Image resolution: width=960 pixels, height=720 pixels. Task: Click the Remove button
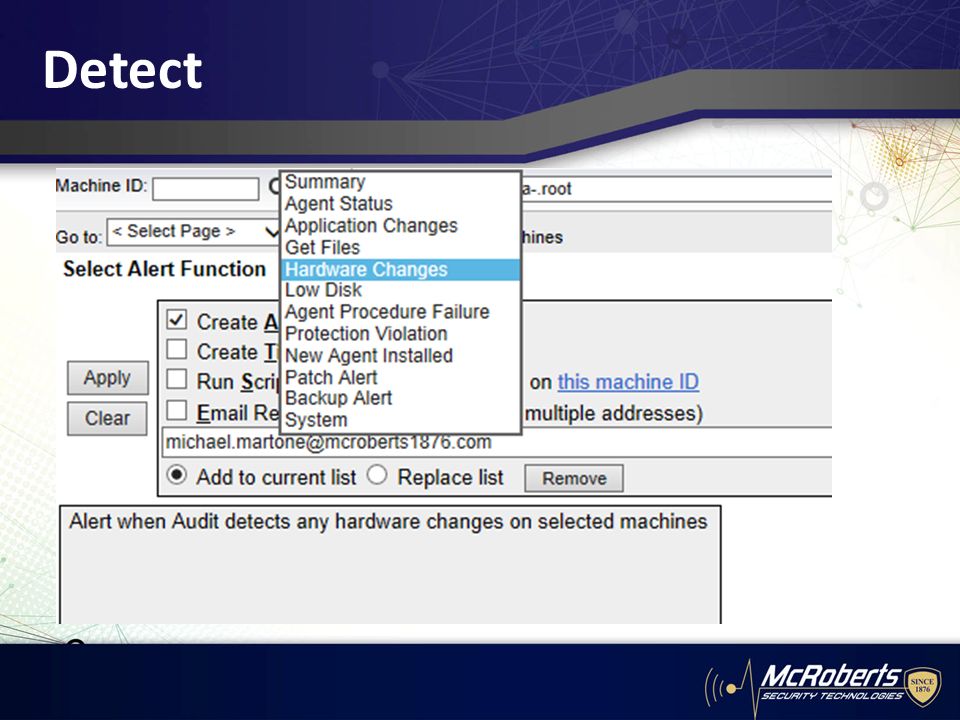point(574,478)
